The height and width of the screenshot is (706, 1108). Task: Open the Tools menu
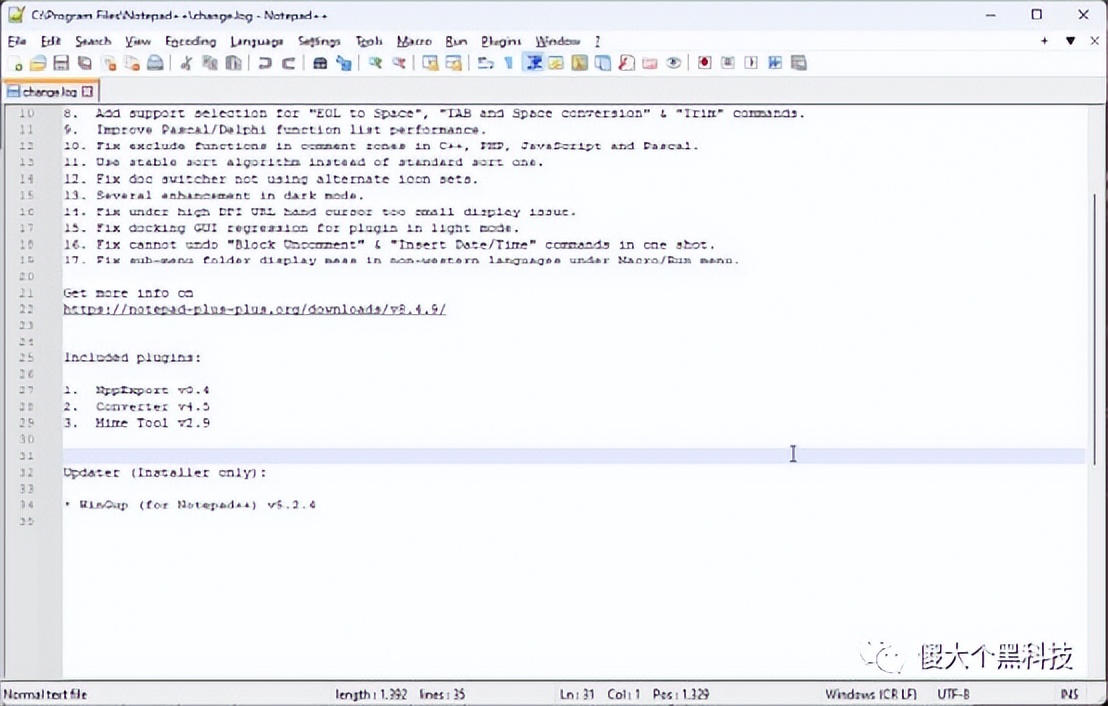tap(369, 41)
